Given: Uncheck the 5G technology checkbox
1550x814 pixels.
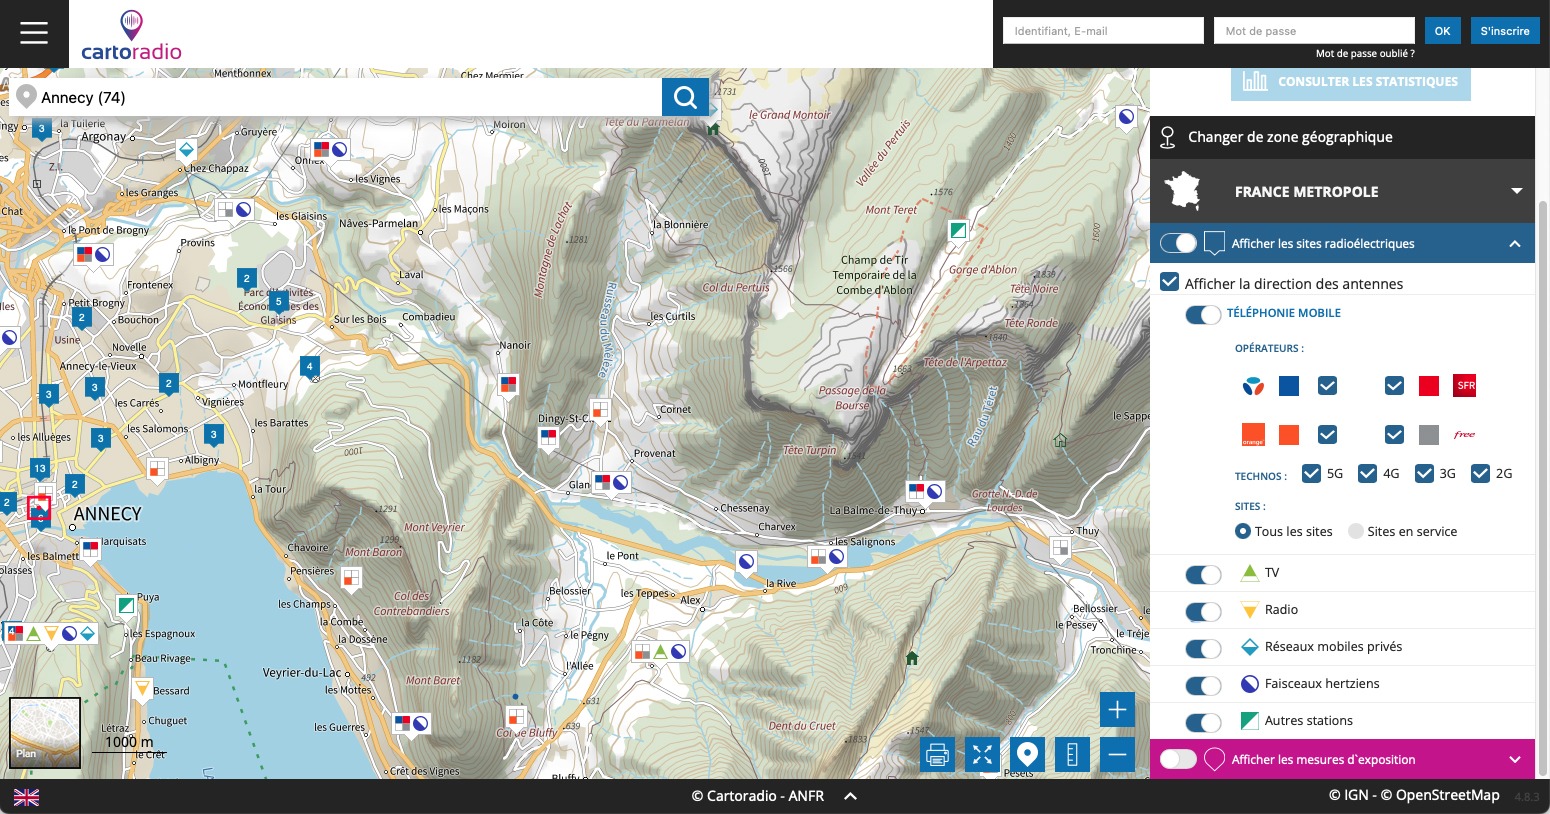Looking at the screenshot, I should click(x=1311, y=474).
